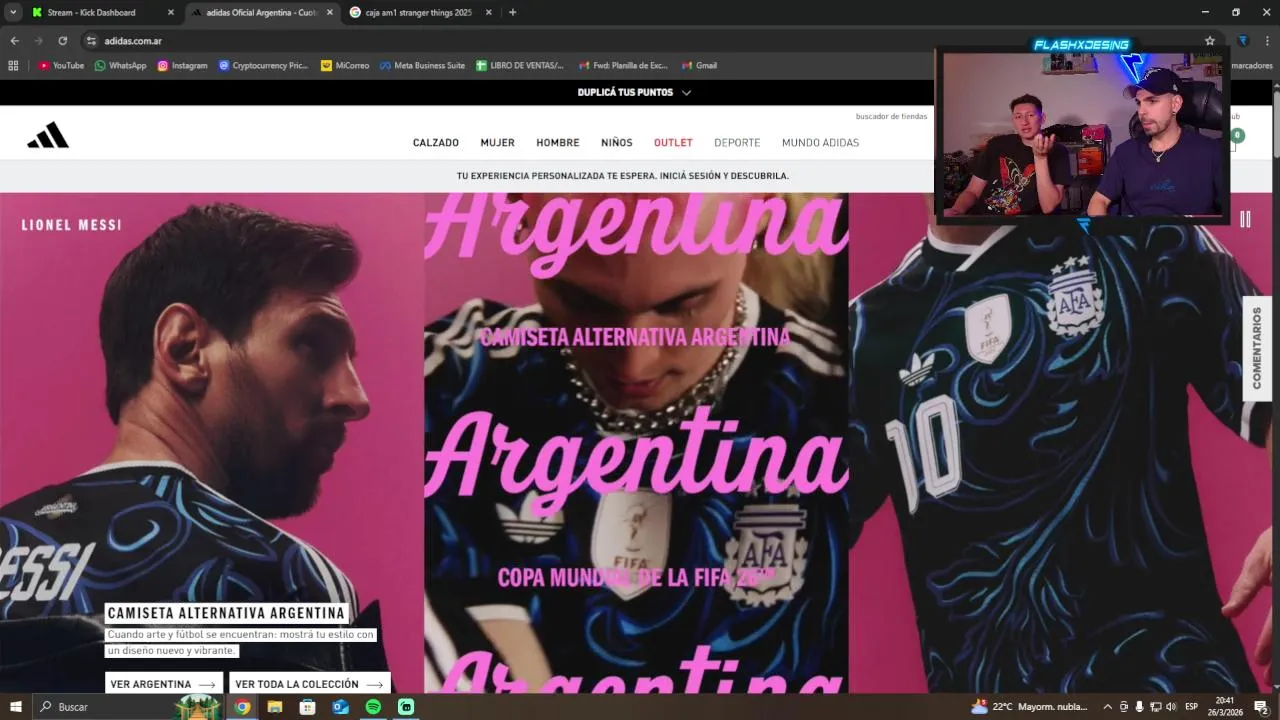Pause the hero carousel with pause icon

(x=1245, y=219)
